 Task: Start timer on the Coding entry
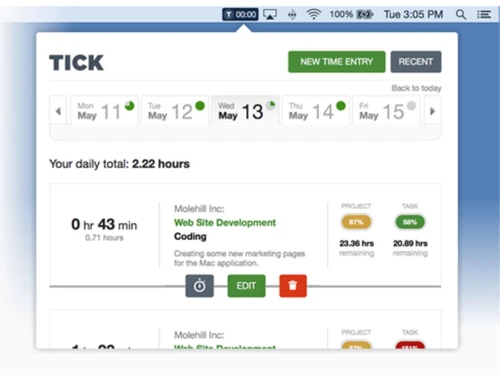(x=199, y=286)
